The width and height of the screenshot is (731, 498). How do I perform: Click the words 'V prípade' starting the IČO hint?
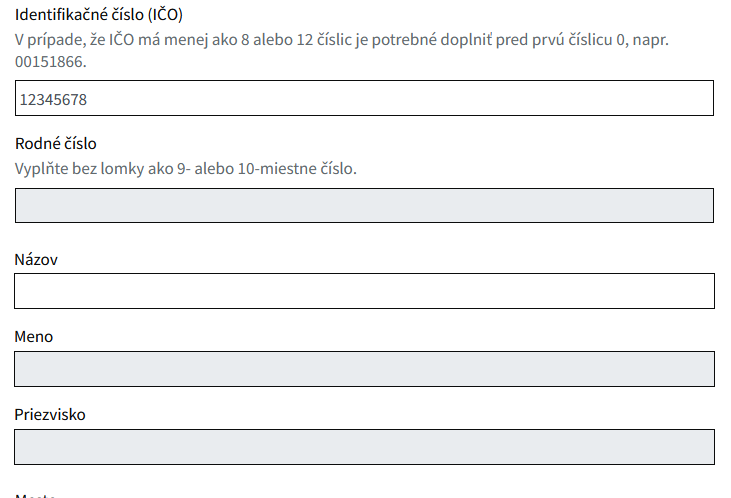[x=46, y=40]
